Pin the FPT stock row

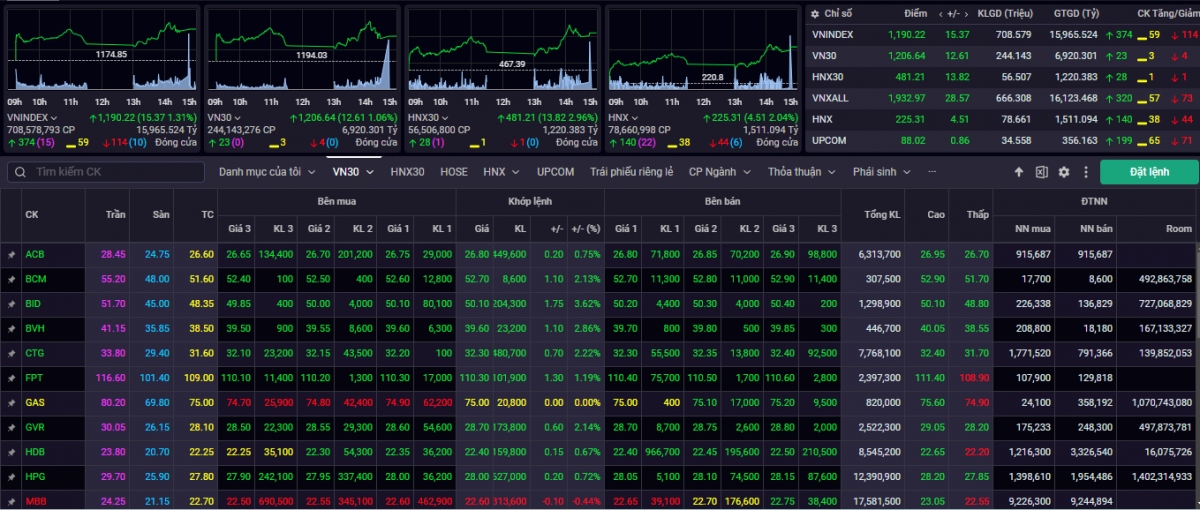click(x=12, y=378)
